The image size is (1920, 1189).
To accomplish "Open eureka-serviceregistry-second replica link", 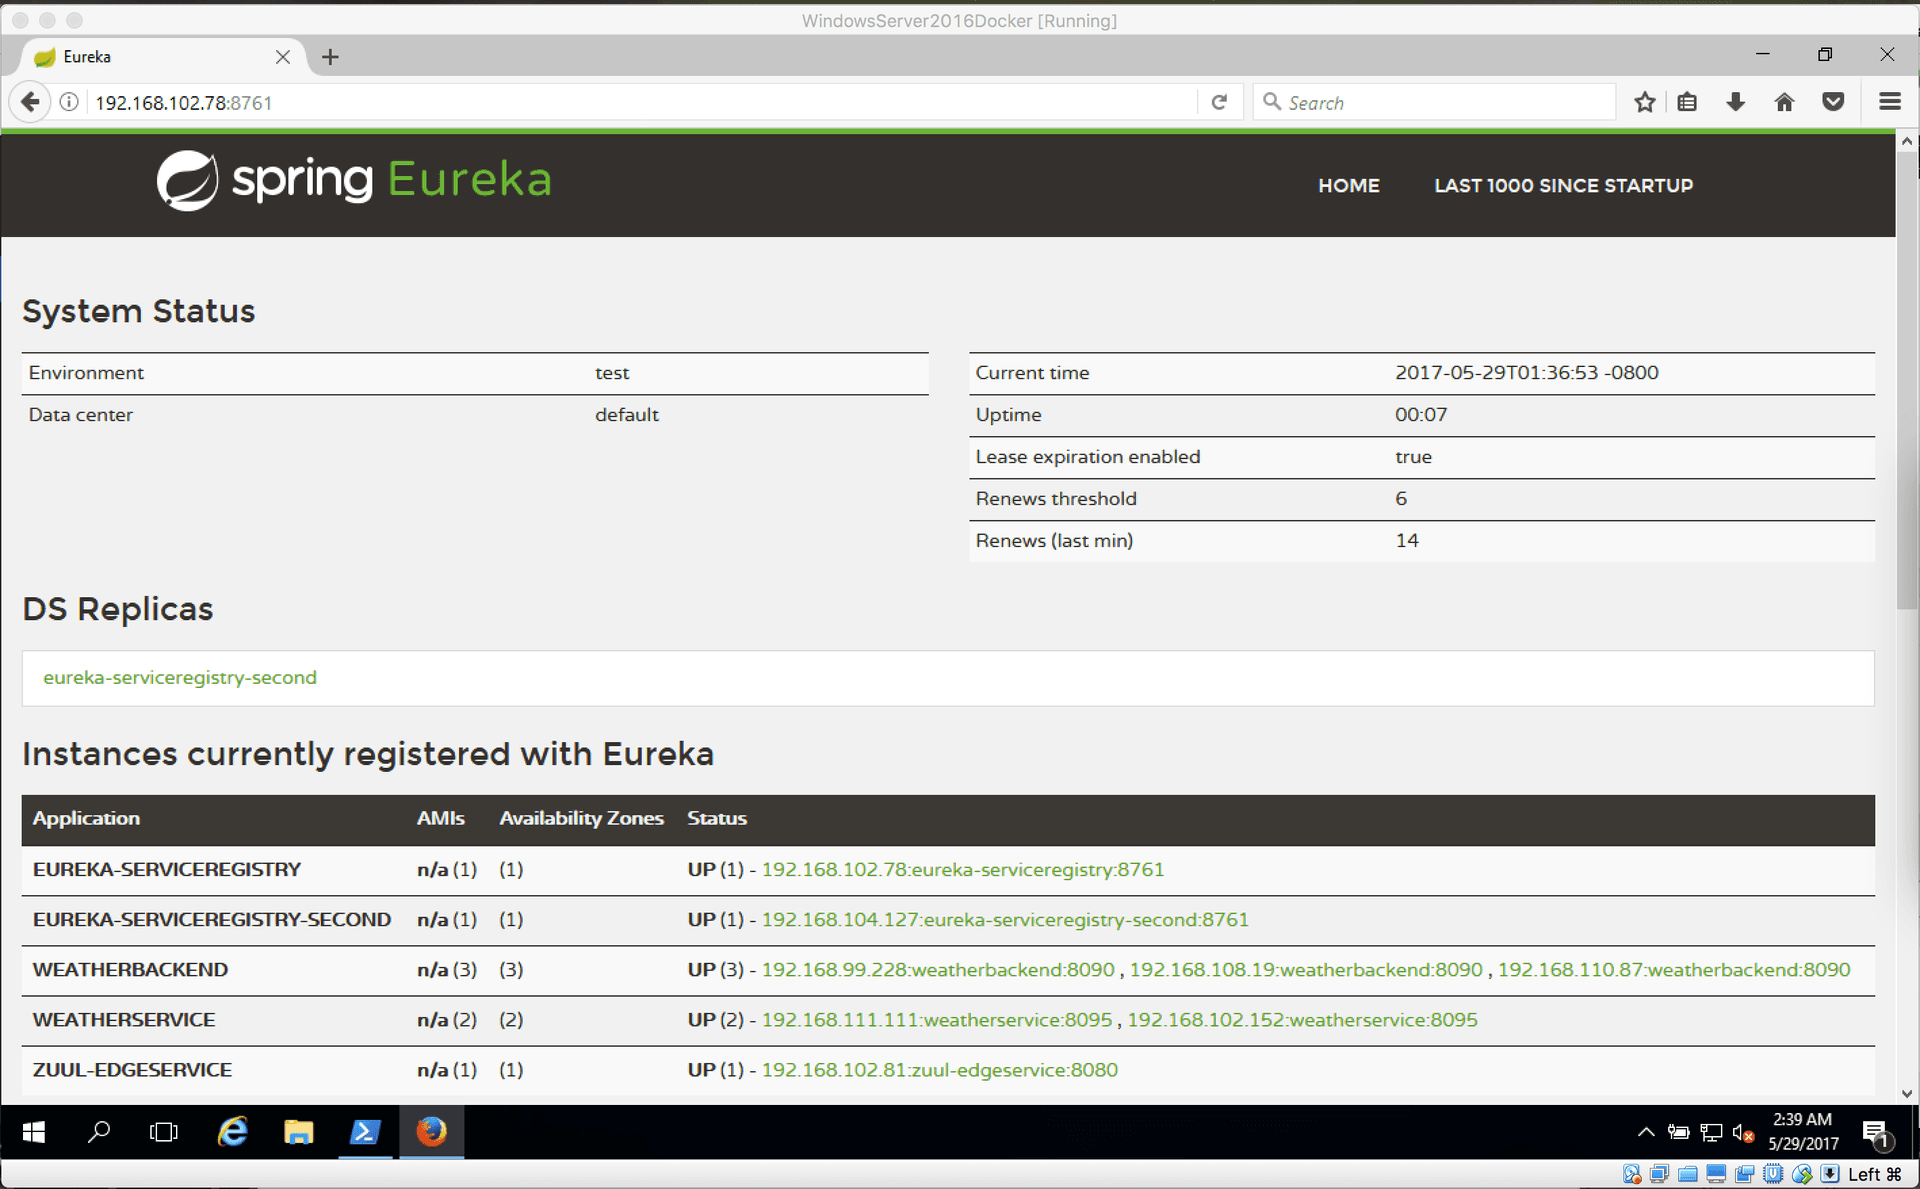I will tap(180, 677).
